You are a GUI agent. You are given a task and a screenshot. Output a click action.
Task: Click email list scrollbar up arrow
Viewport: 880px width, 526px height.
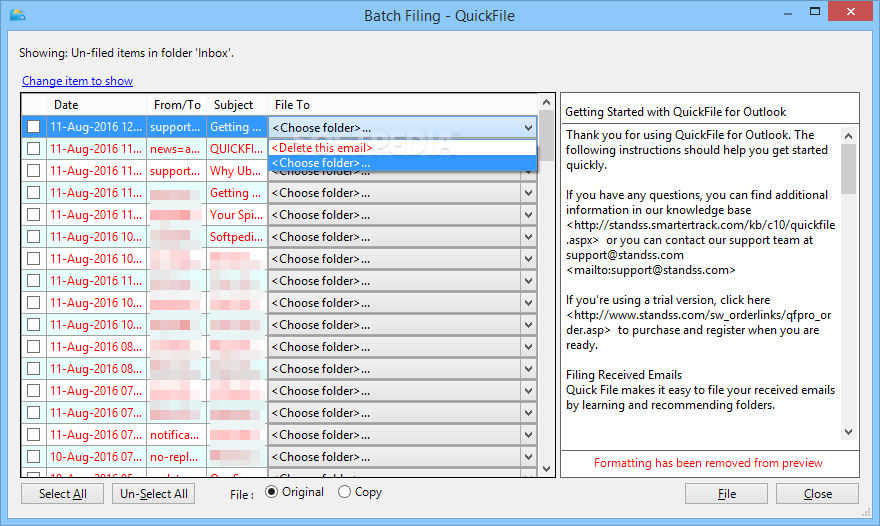coord(547,102)
